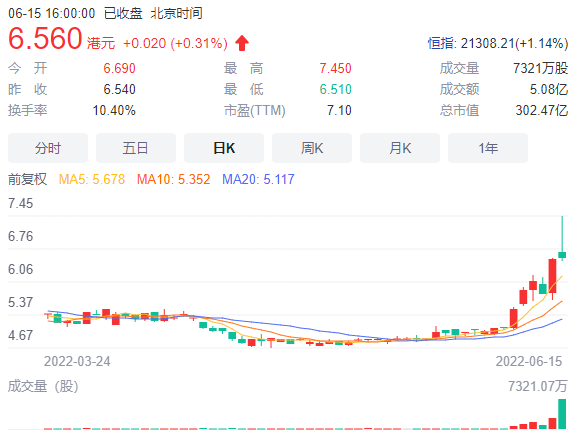Click the tallest green volume bar
579x436 pixels.
(562, 414)
